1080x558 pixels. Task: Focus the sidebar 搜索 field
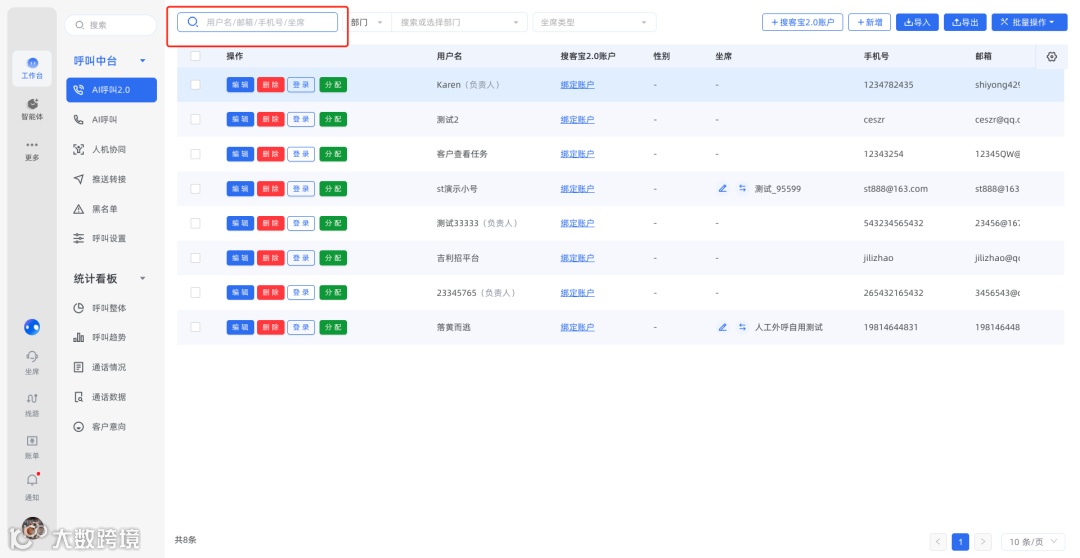click(111, 25)
